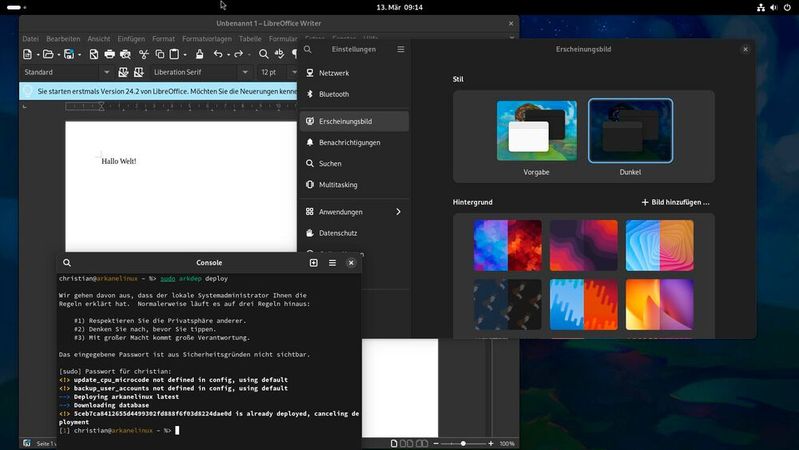
Task: Toggle print preview in Writer toolbar
Action: click(x=125, y=54)
